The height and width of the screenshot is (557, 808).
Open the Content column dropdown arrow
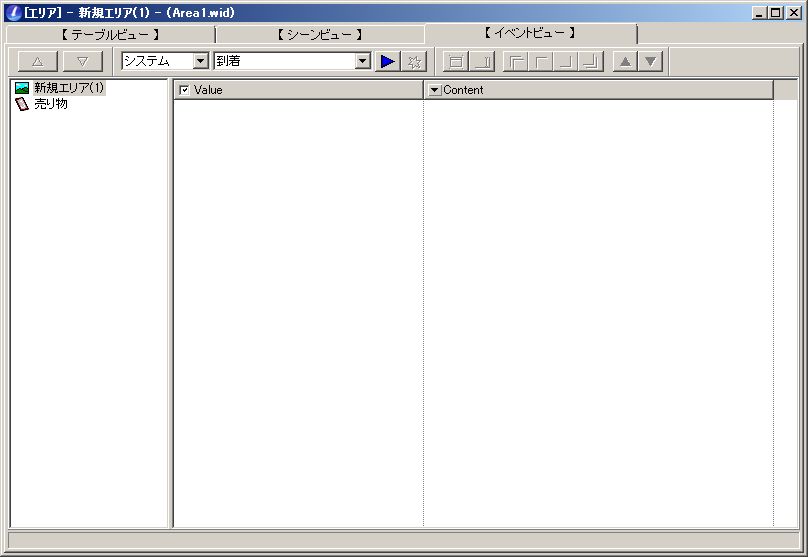pos(434,90)
